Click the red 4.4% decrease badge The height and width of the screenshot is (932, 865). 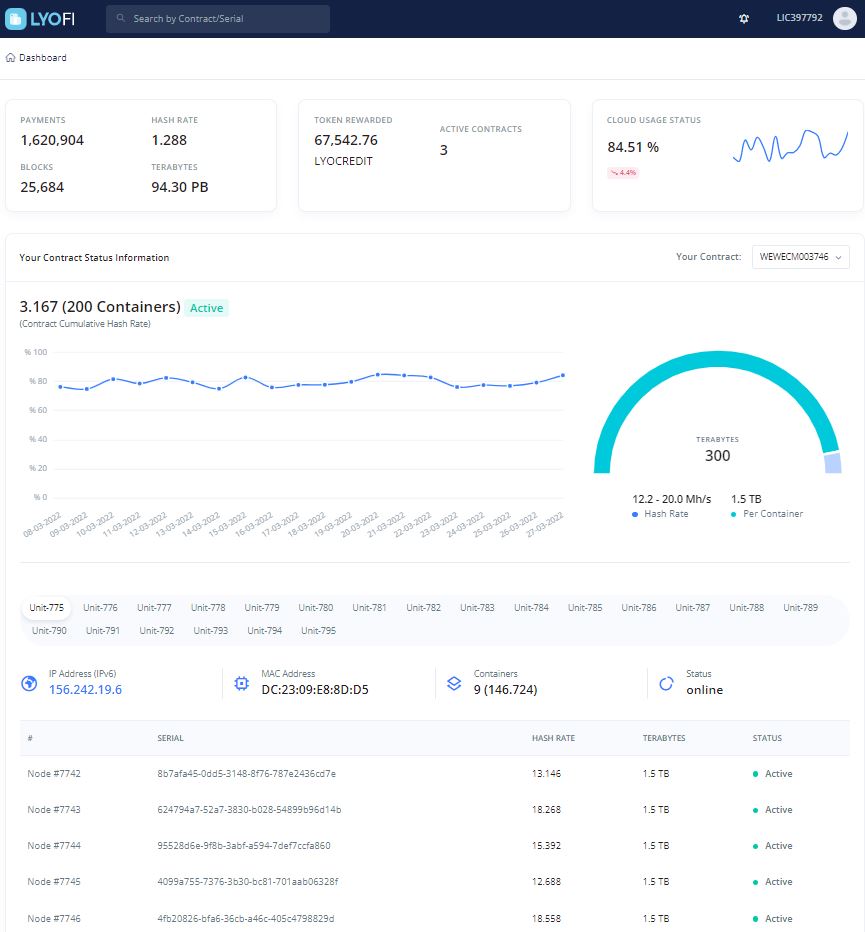tap(623, 172)
